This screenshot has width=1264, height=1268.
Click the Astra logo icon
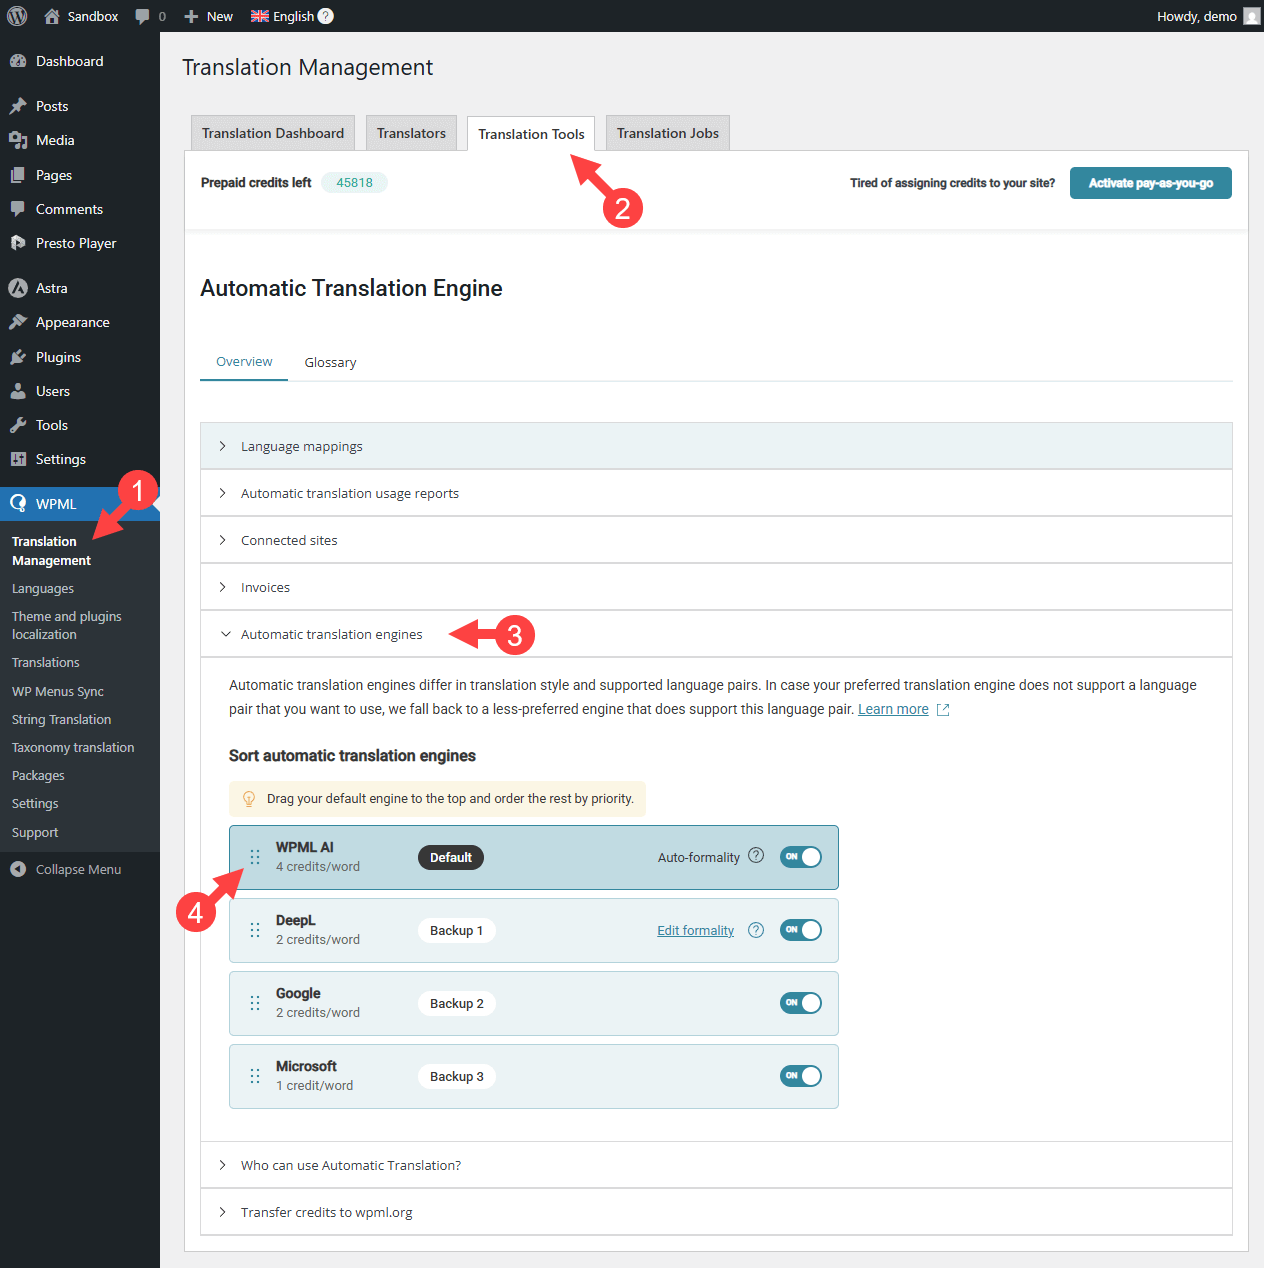(18, 288)
